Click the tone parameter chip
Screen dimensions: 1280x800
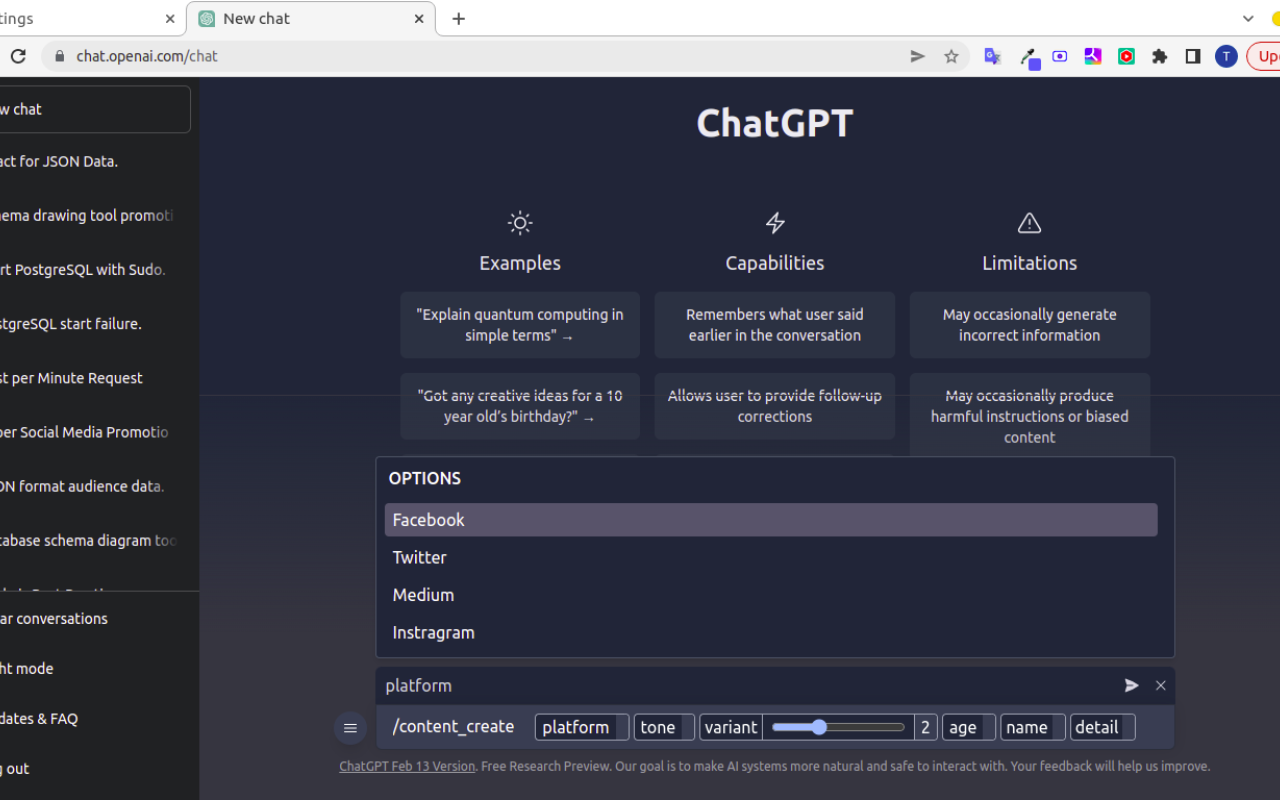[x=664, y=727]
